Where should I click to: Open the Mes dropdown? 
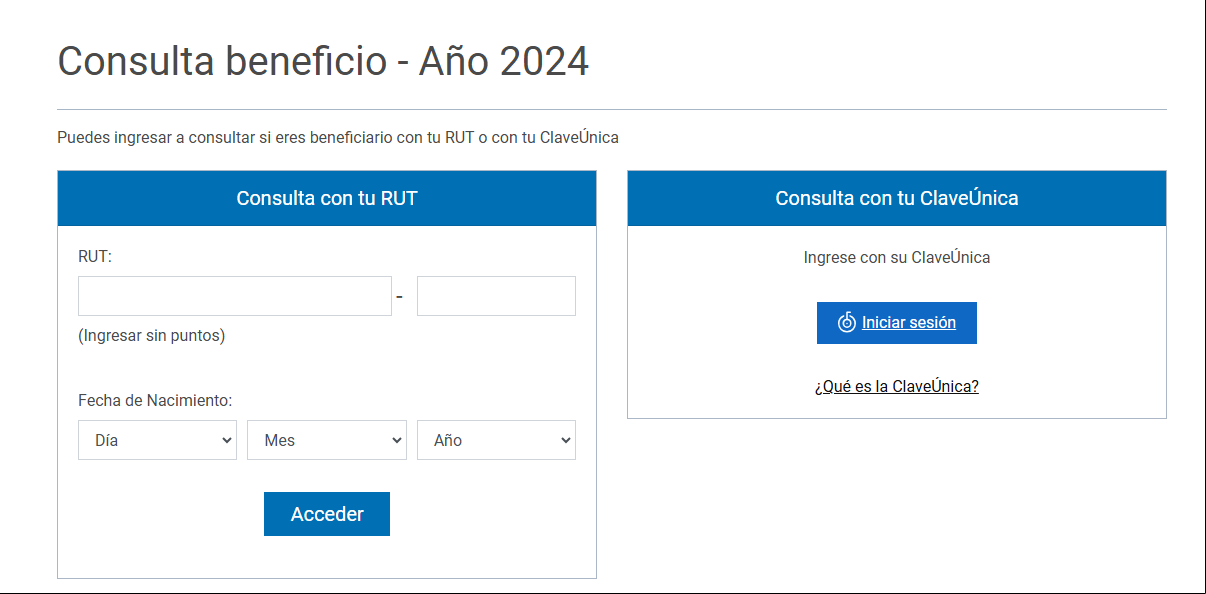(x=327, y=440)
